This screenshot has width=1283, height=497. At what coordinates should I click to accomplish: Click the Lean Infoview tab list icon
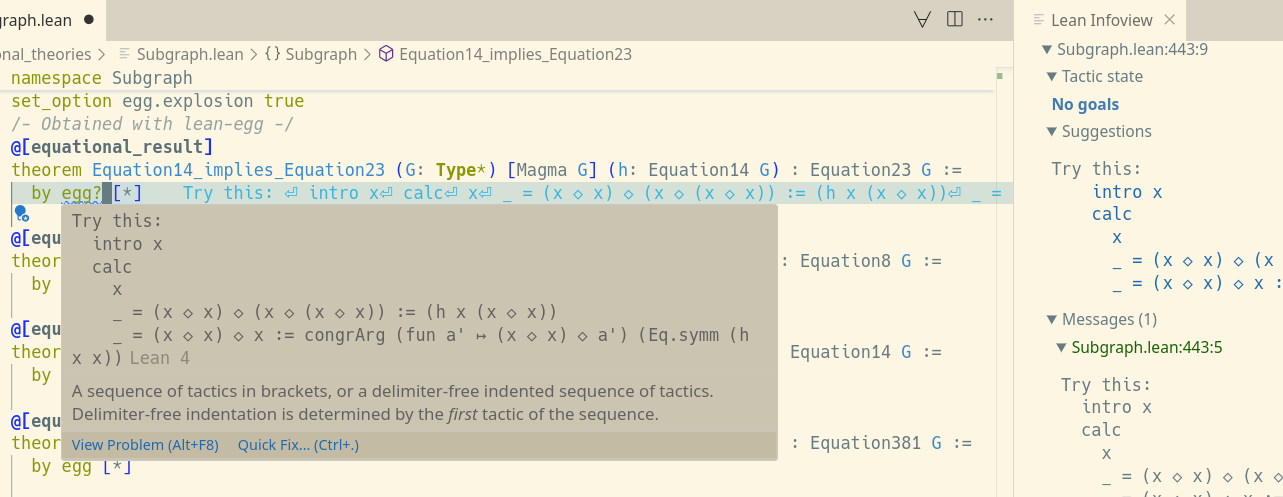(1039, 20)
